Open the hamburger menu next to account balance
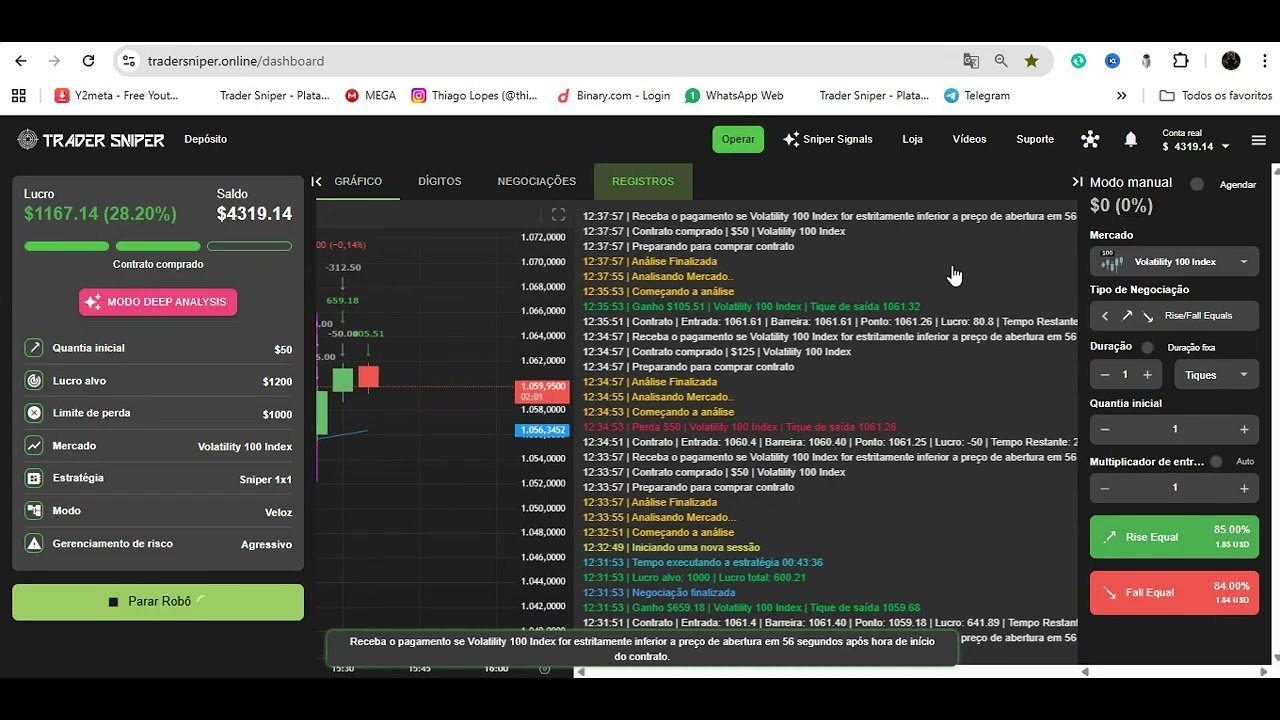The height and width of the screenshot is (720, 1280). click(1258, 140)
